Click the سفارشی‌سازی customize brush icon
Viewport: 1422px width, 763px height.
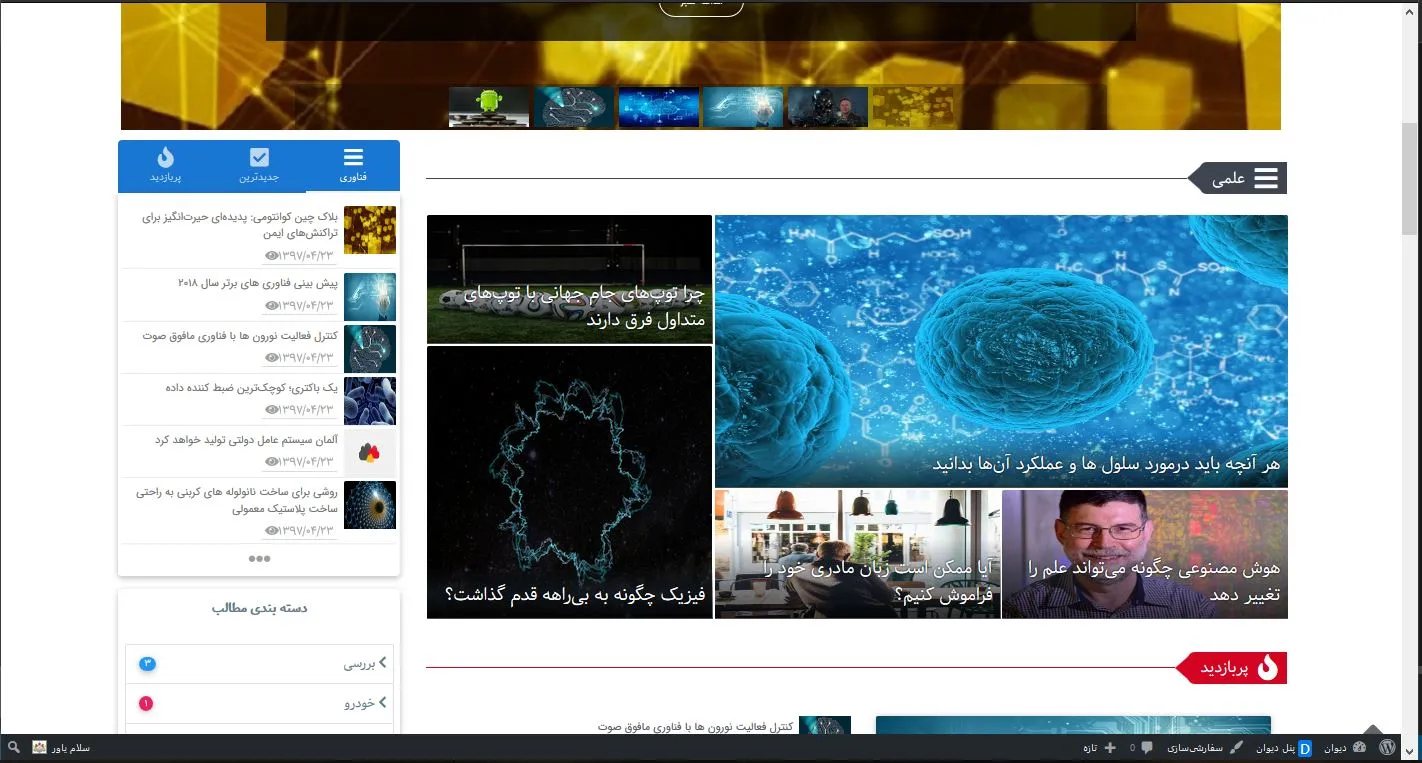pos(1236,748)
